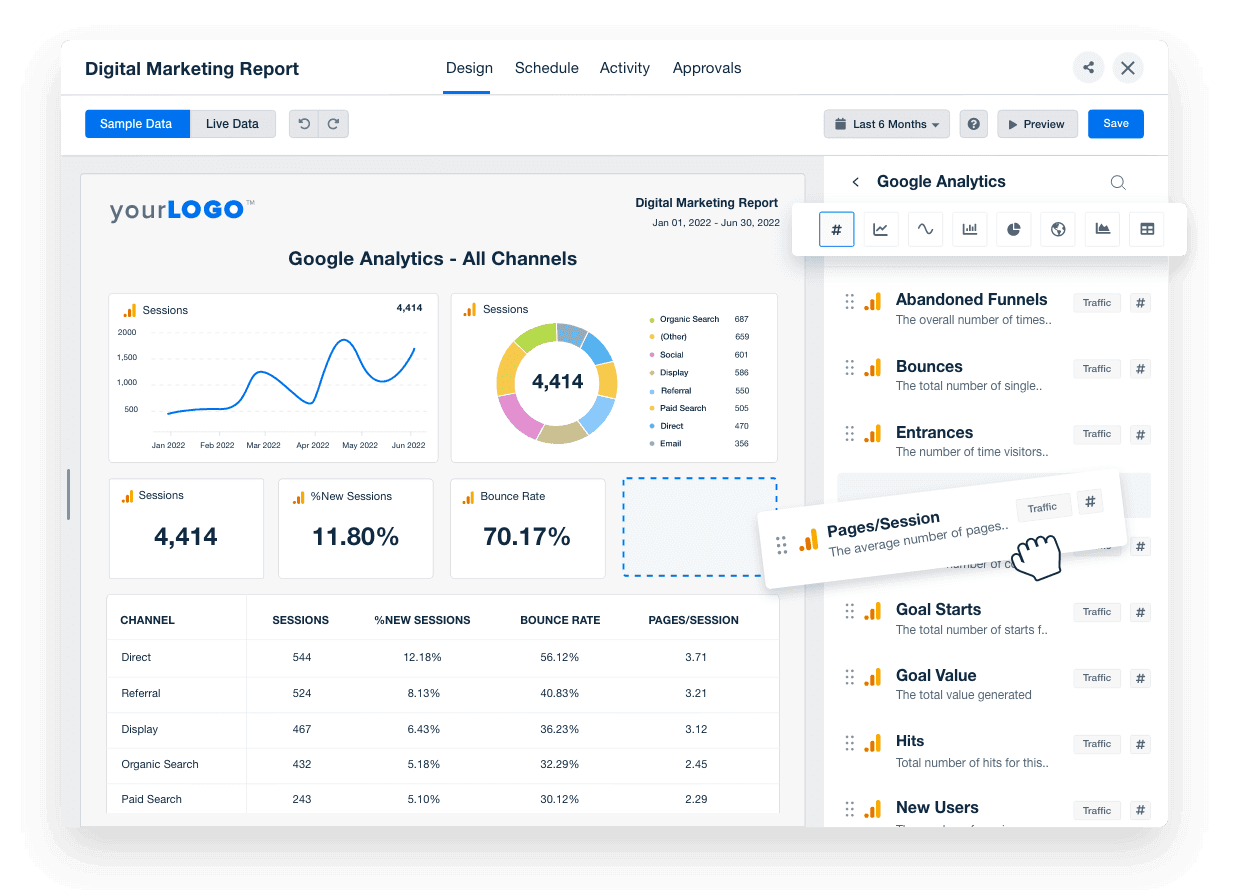
Task: Save the Digital Marketing Report
Action: click(x=1115, y=123)
